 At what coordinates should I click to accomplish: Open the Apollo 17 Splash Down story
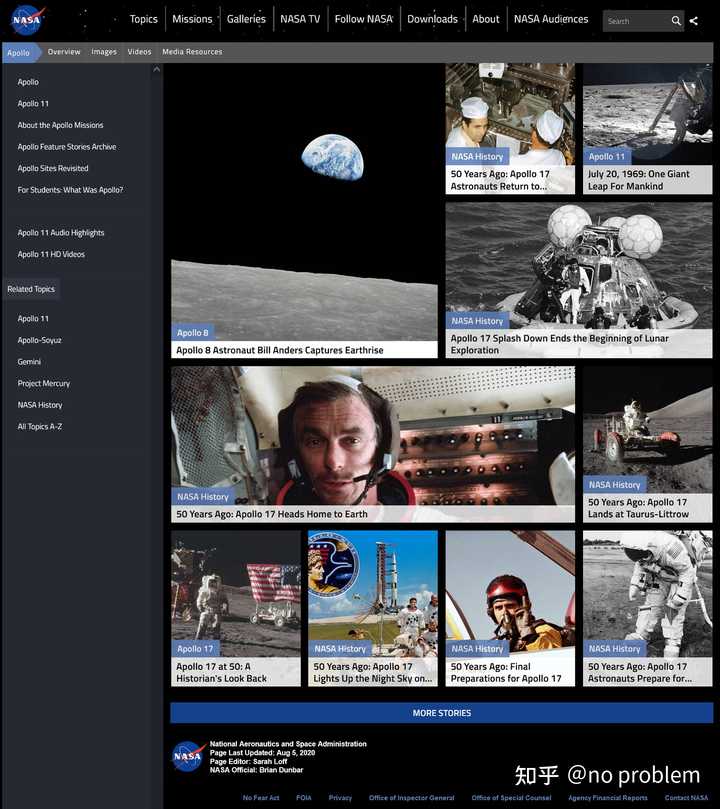tap(579, 280)
